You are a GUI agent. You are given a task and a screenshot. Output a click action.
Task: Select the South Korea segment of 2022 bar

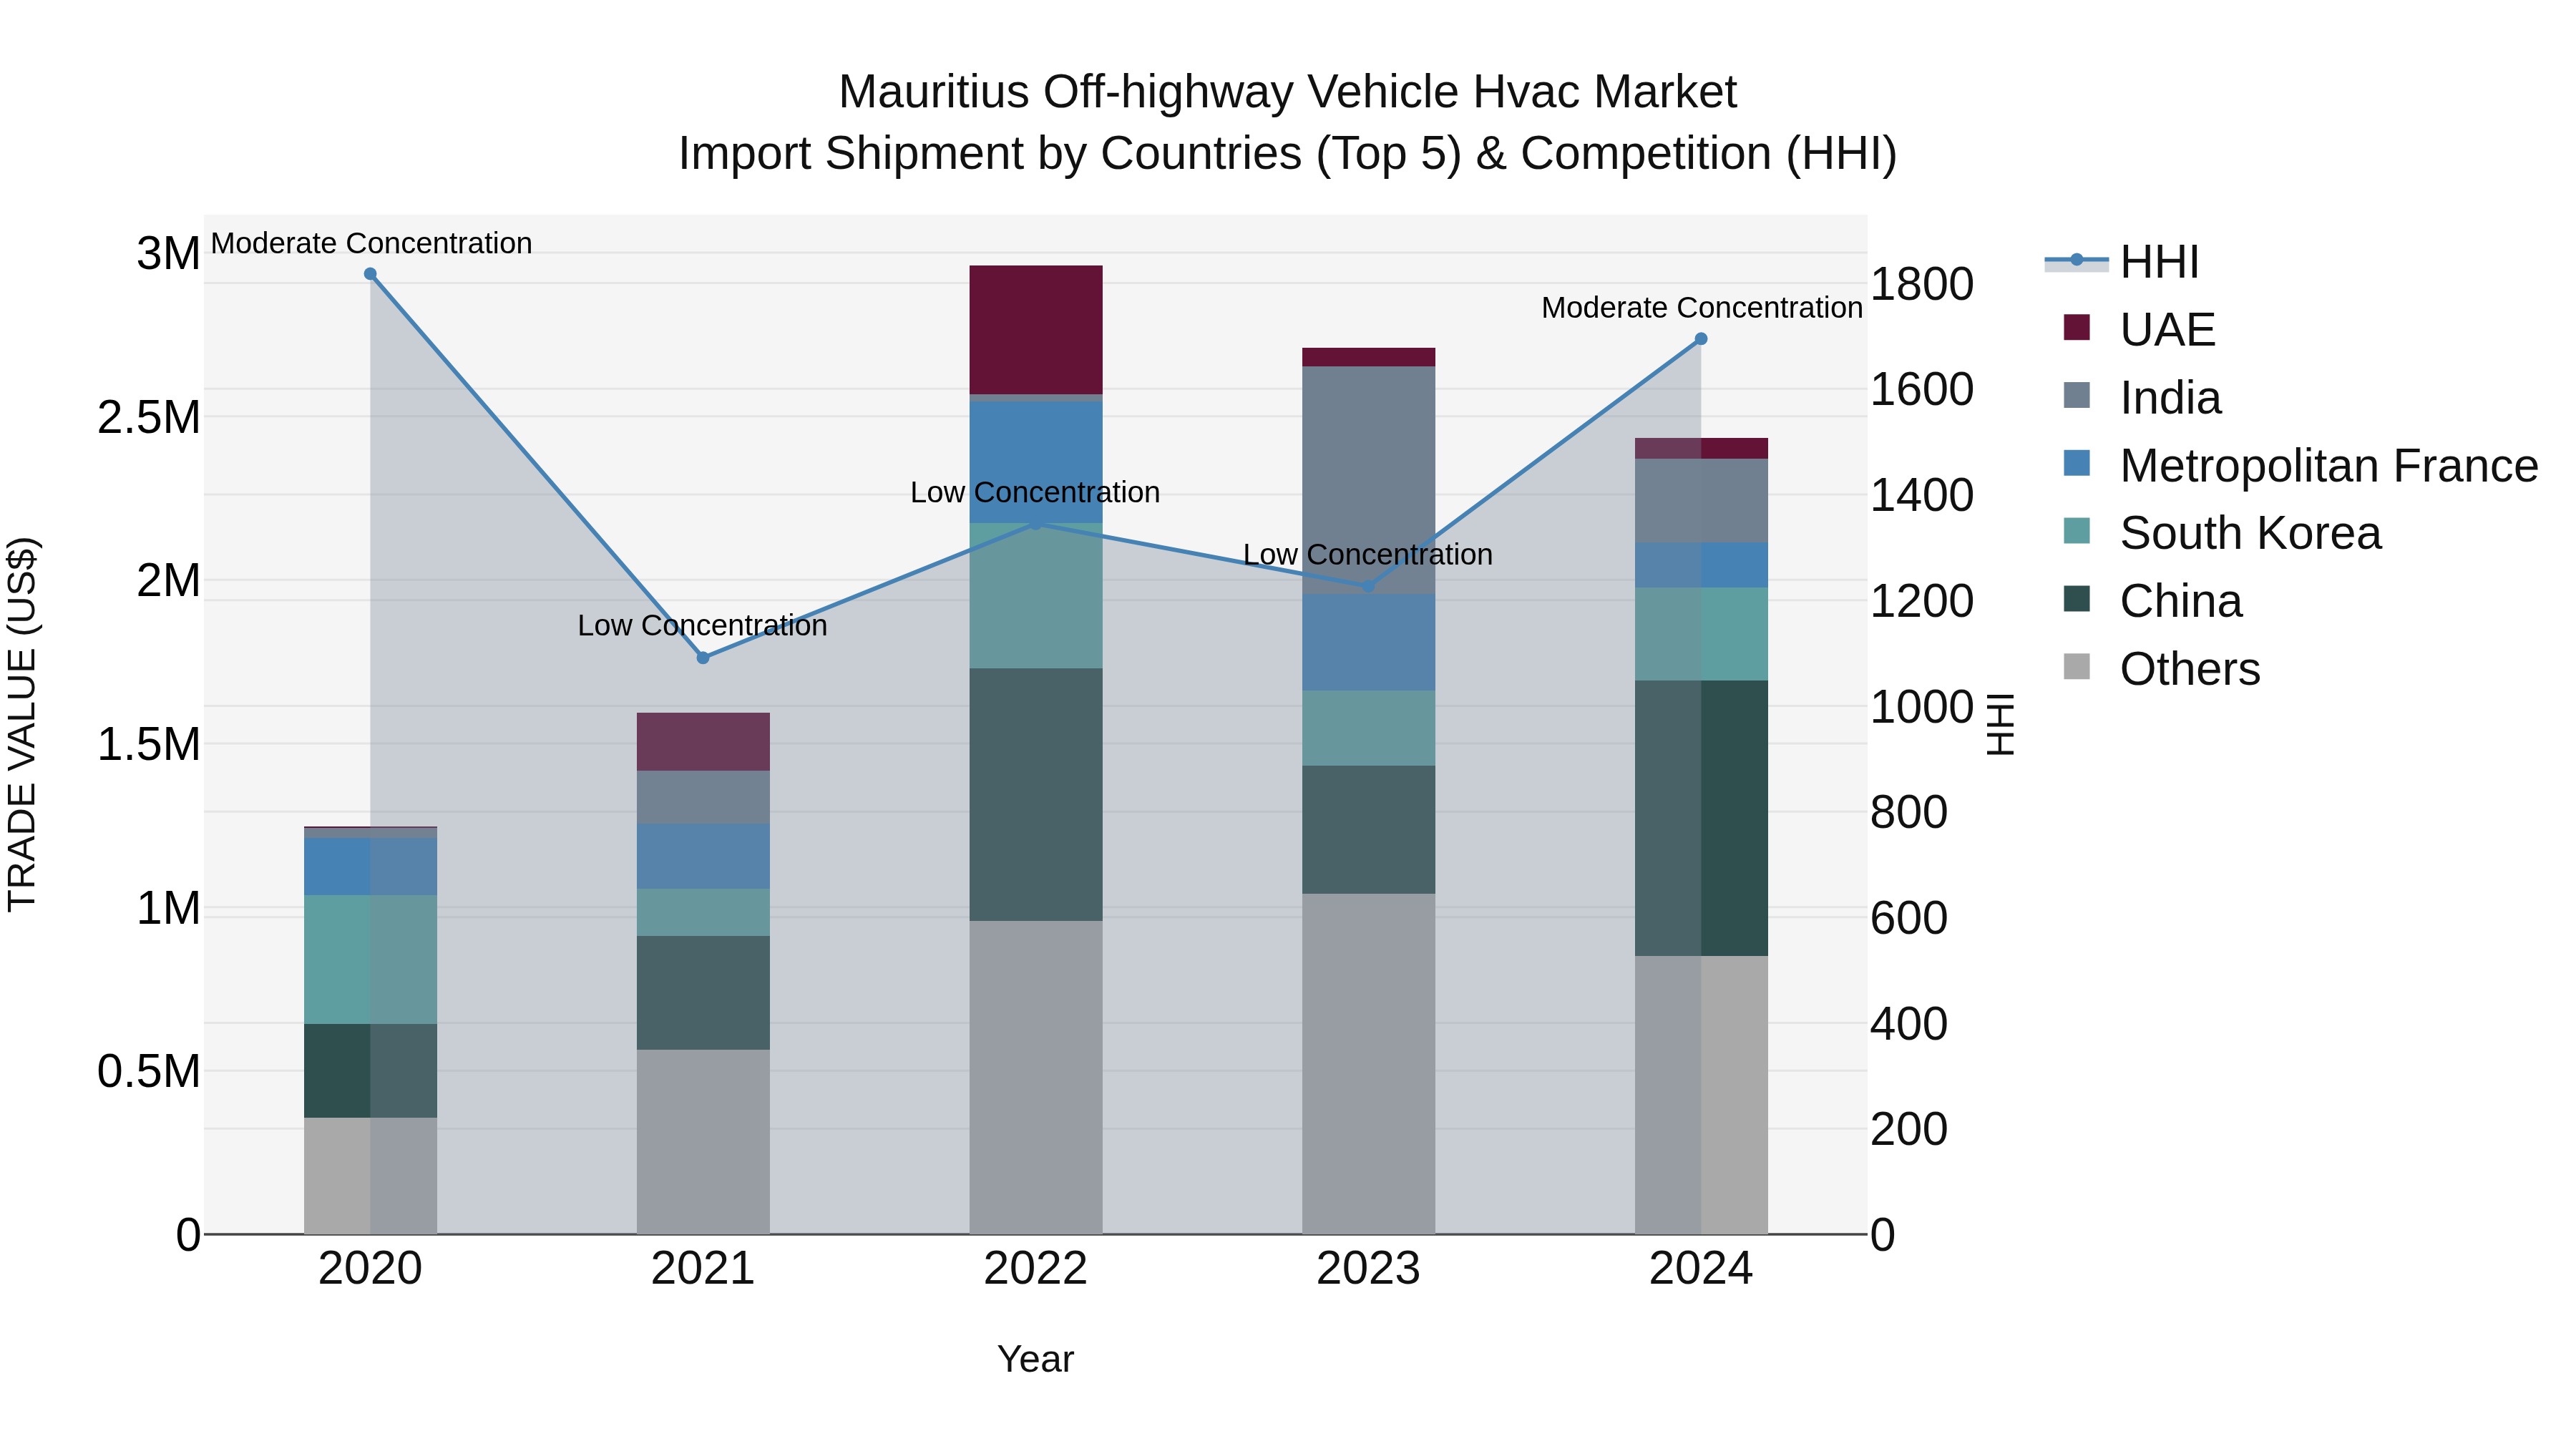point(1036,596)
